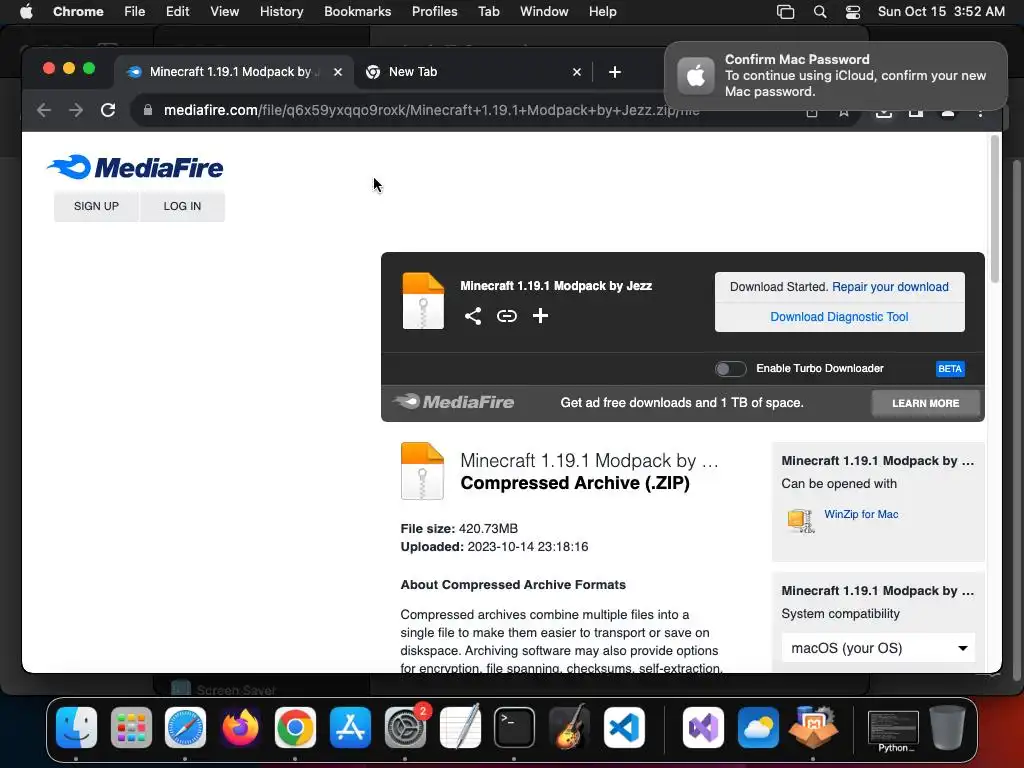Open Visual Studio purple icon in the dock
The width and height of the screenshot is (1024, 768).
(x=703, y=728)
